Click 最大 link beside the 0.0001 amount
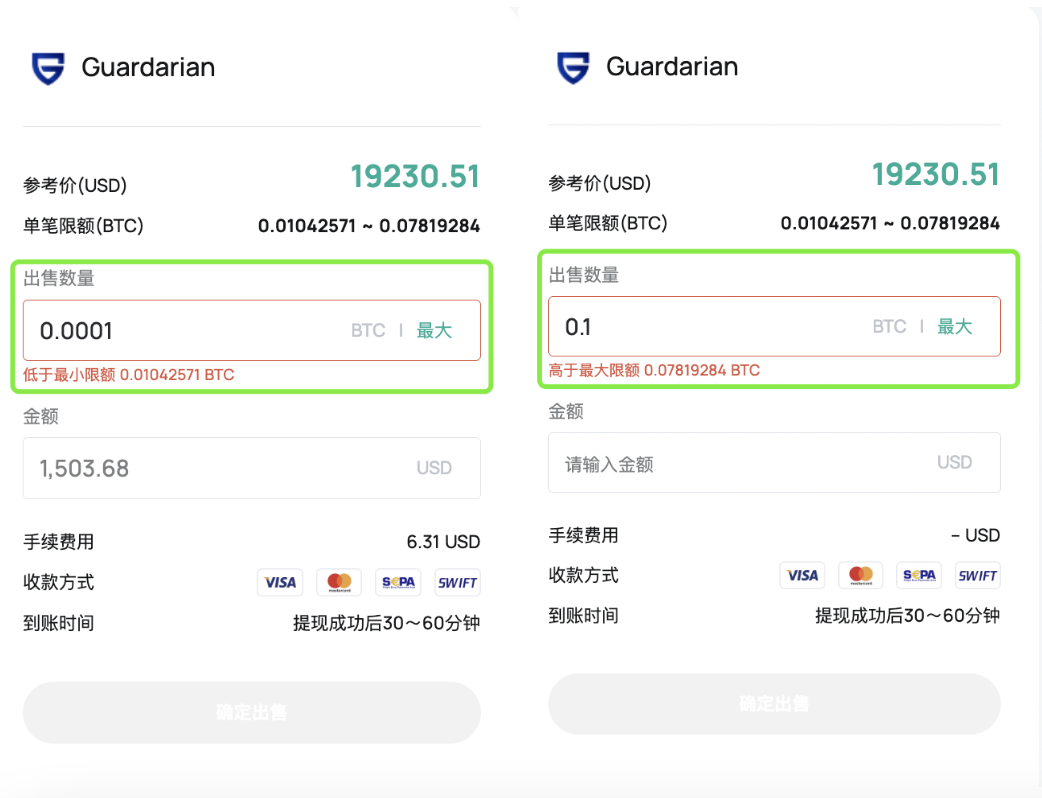Image resolution: width=1042 pixels, height=798 pixels. coord(434,330)
